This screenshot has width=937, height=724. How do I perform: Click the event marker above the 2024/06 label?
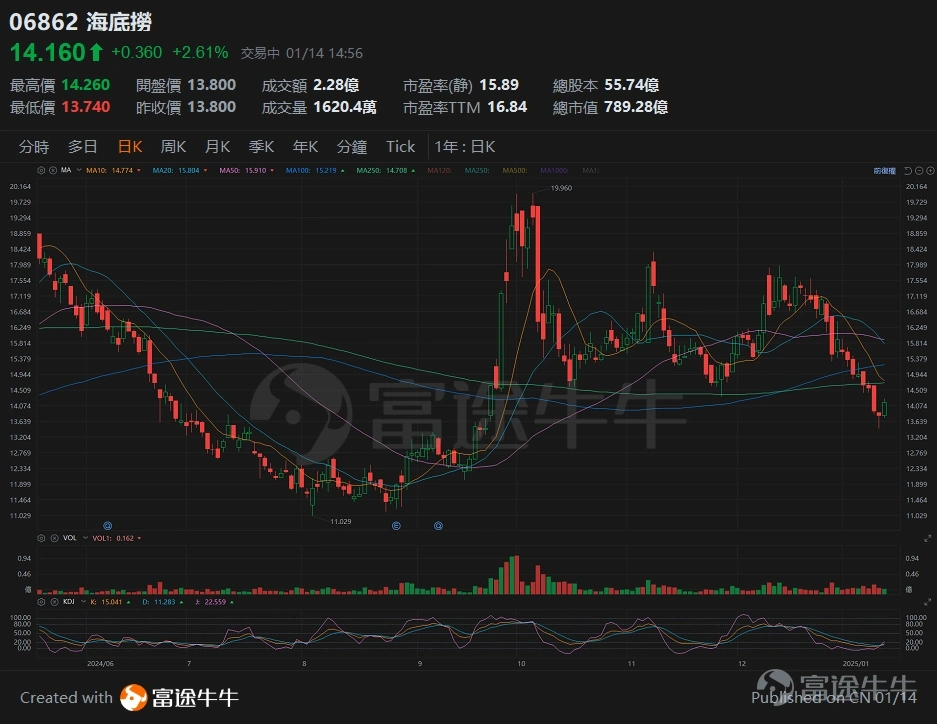108,526
